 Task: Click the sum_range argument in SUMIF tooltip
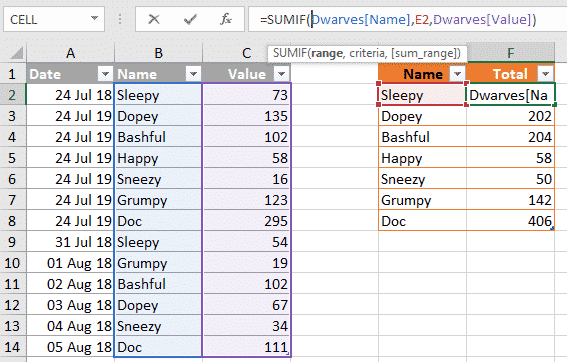tap(424, 54)
